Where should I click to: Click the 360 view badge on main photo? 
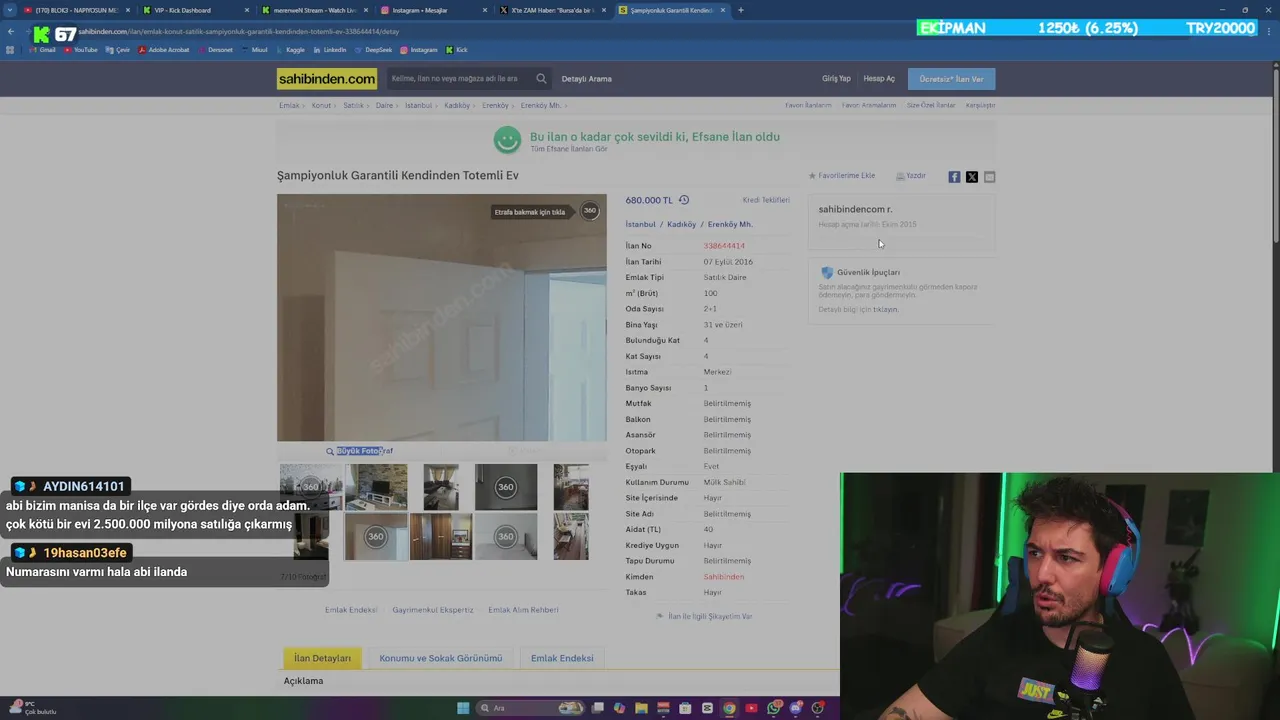coord(590,211)
